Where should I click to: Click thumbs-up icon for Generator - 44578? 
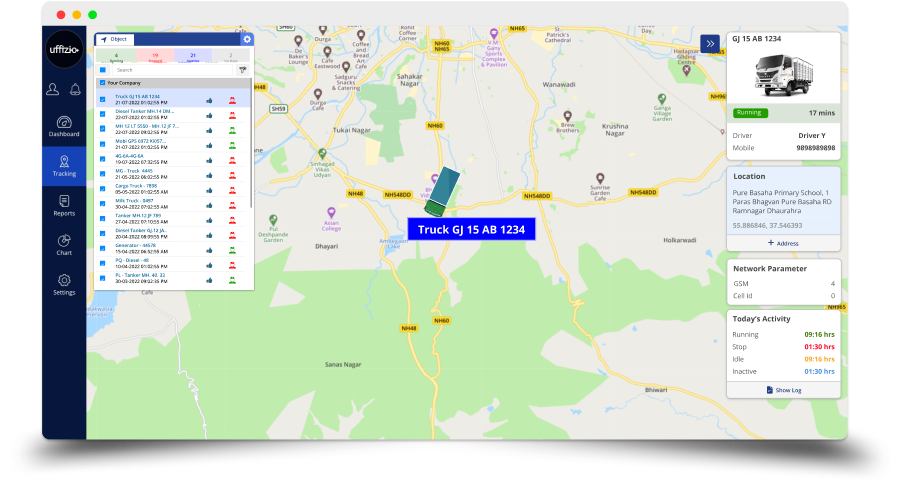click(209, 250)
